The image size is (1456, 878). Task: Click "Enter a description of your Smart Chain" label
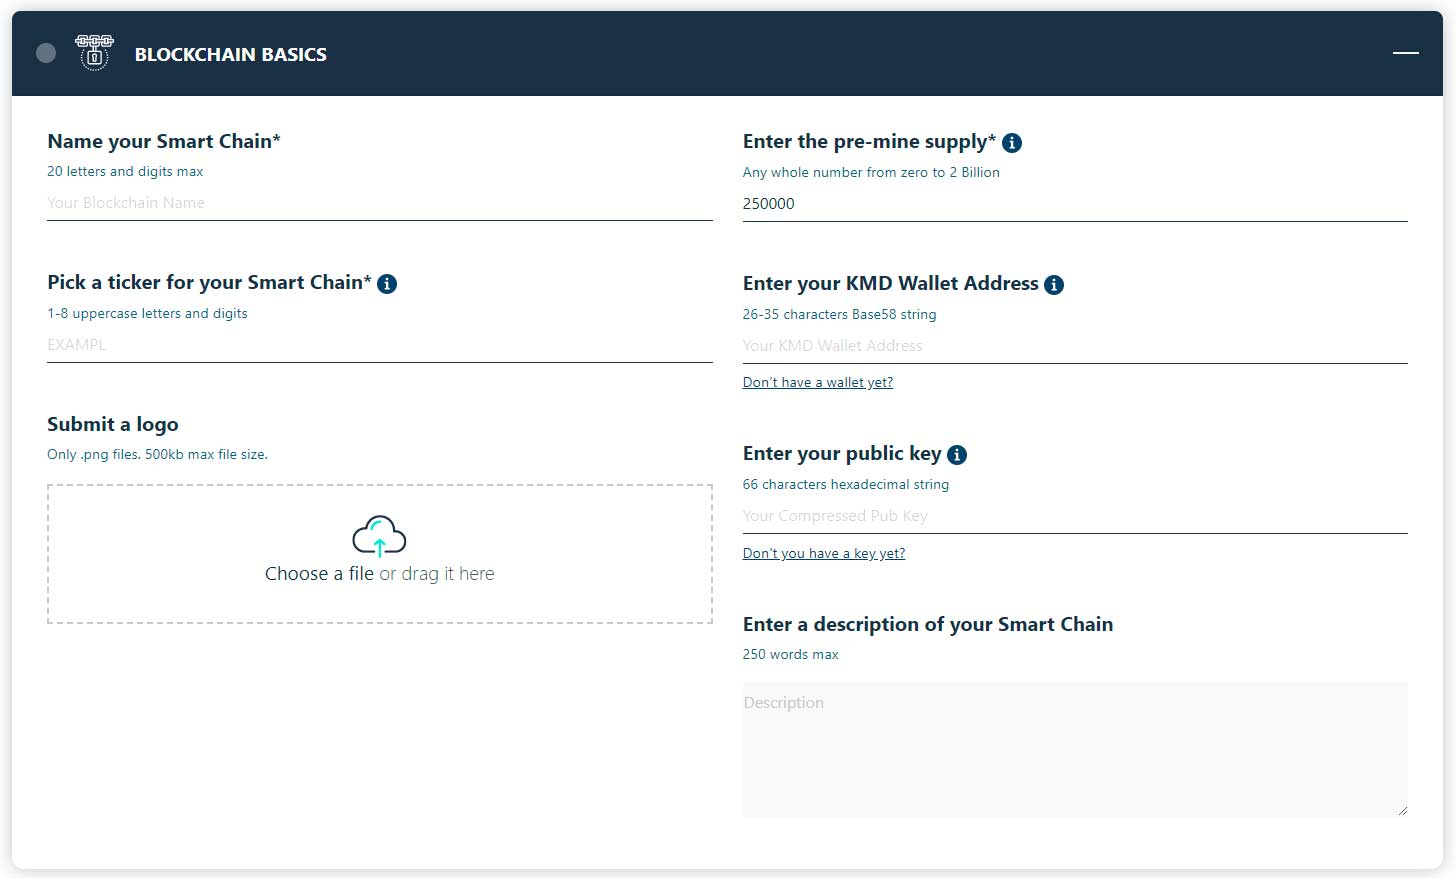[x=928, y=625]
